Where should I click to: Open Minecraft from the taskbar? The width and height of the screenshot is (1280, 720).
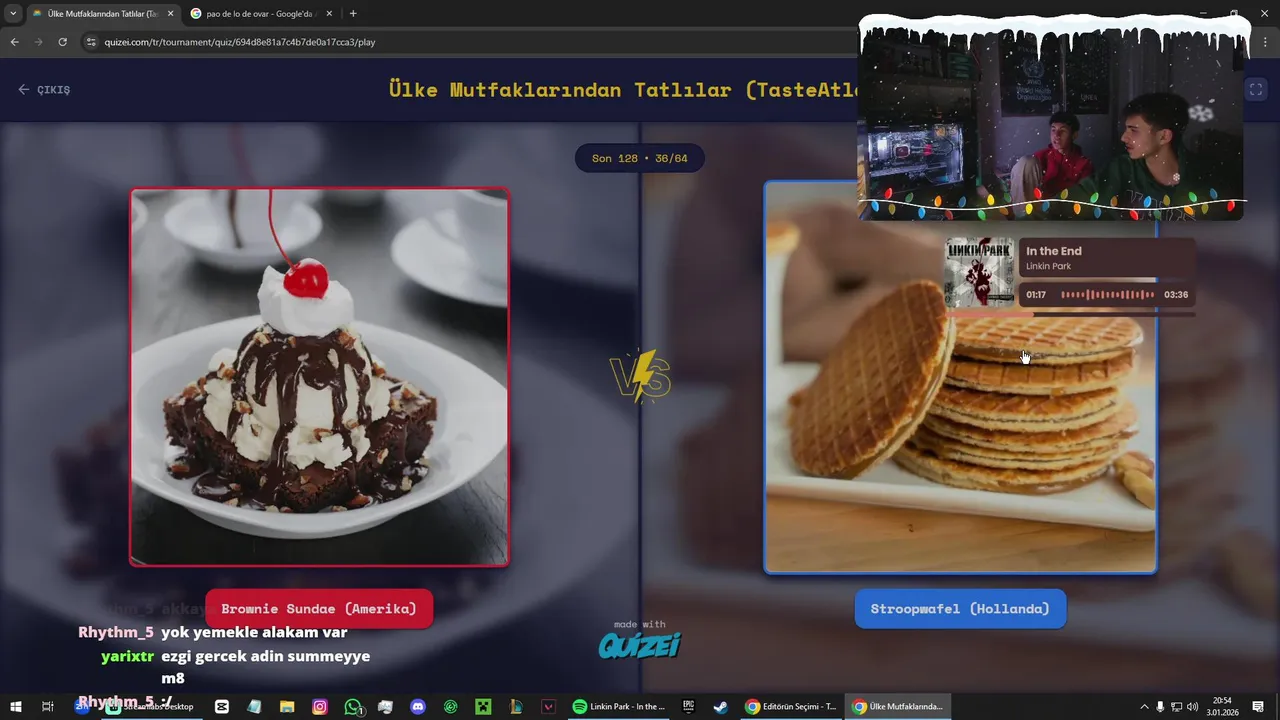pos(484,706)
